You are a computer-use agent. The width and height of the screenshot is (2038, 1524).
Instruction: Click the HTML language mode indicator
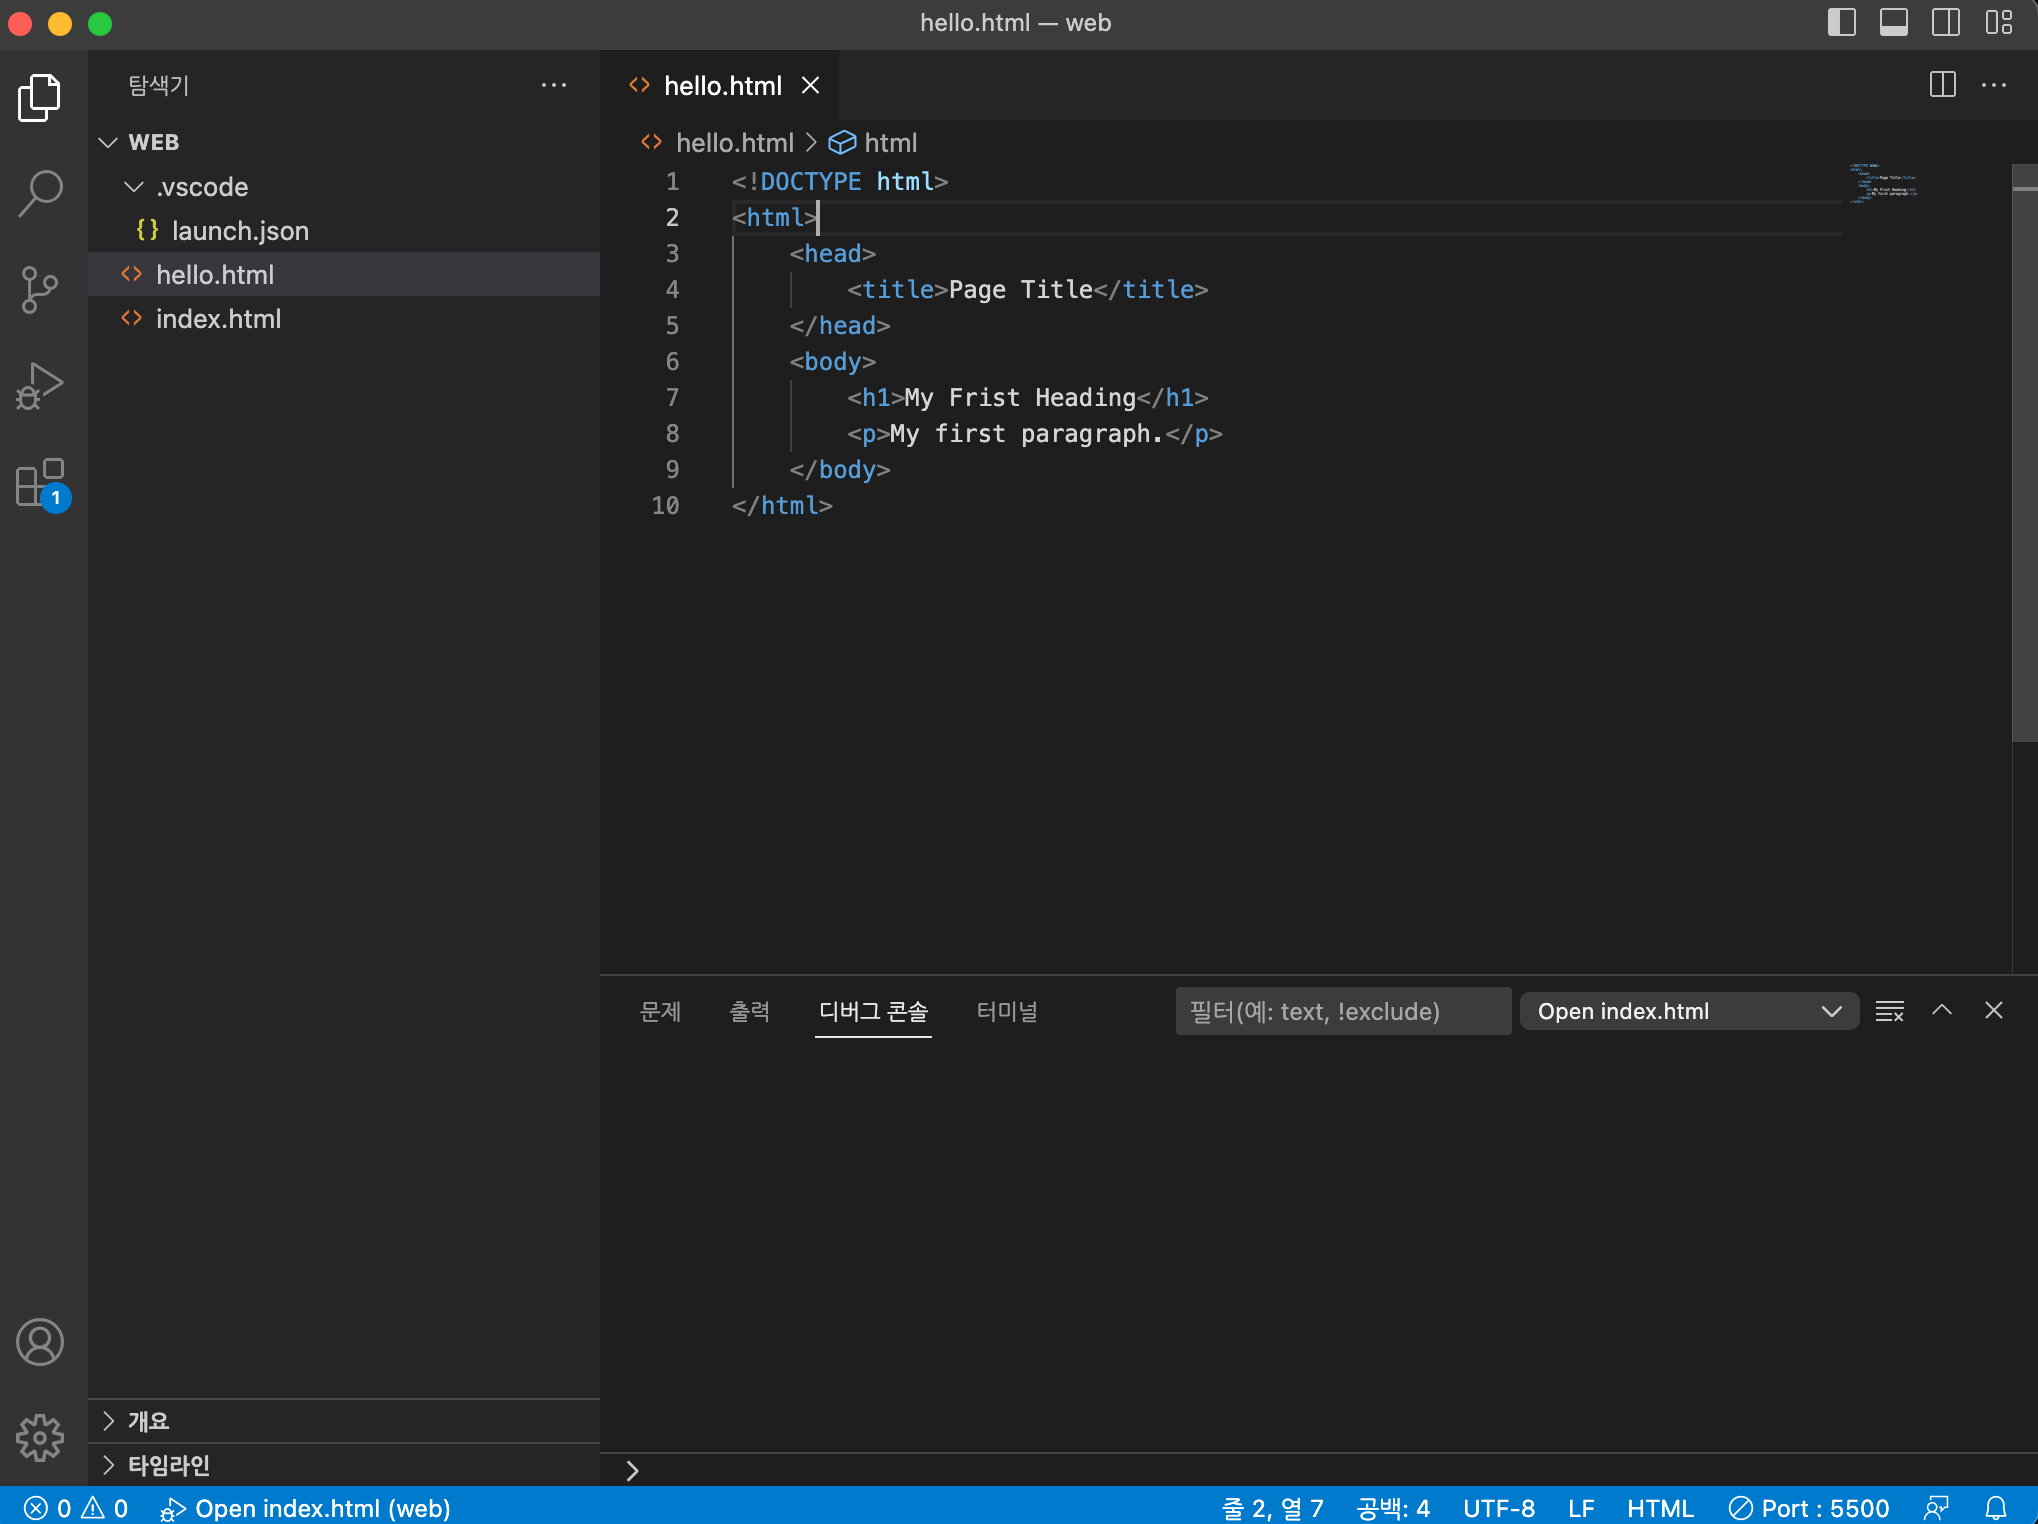pos(1660,1507)
